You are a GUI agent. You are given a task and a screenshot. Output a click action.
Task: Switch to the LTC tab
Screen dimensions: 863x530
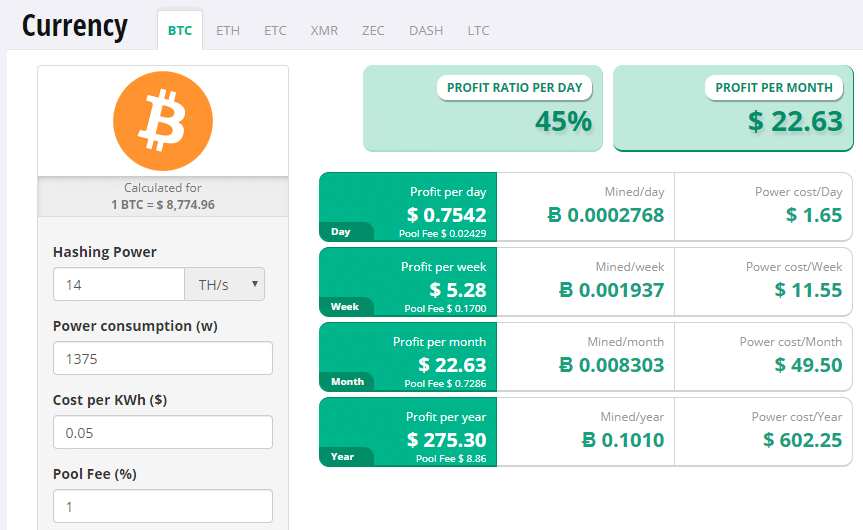pyautogui.click(x=478, y=30)
